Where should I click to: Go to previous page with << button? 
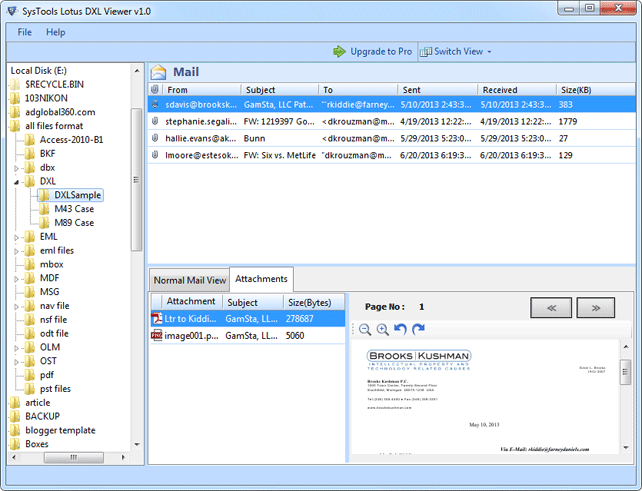coord(551,308)
